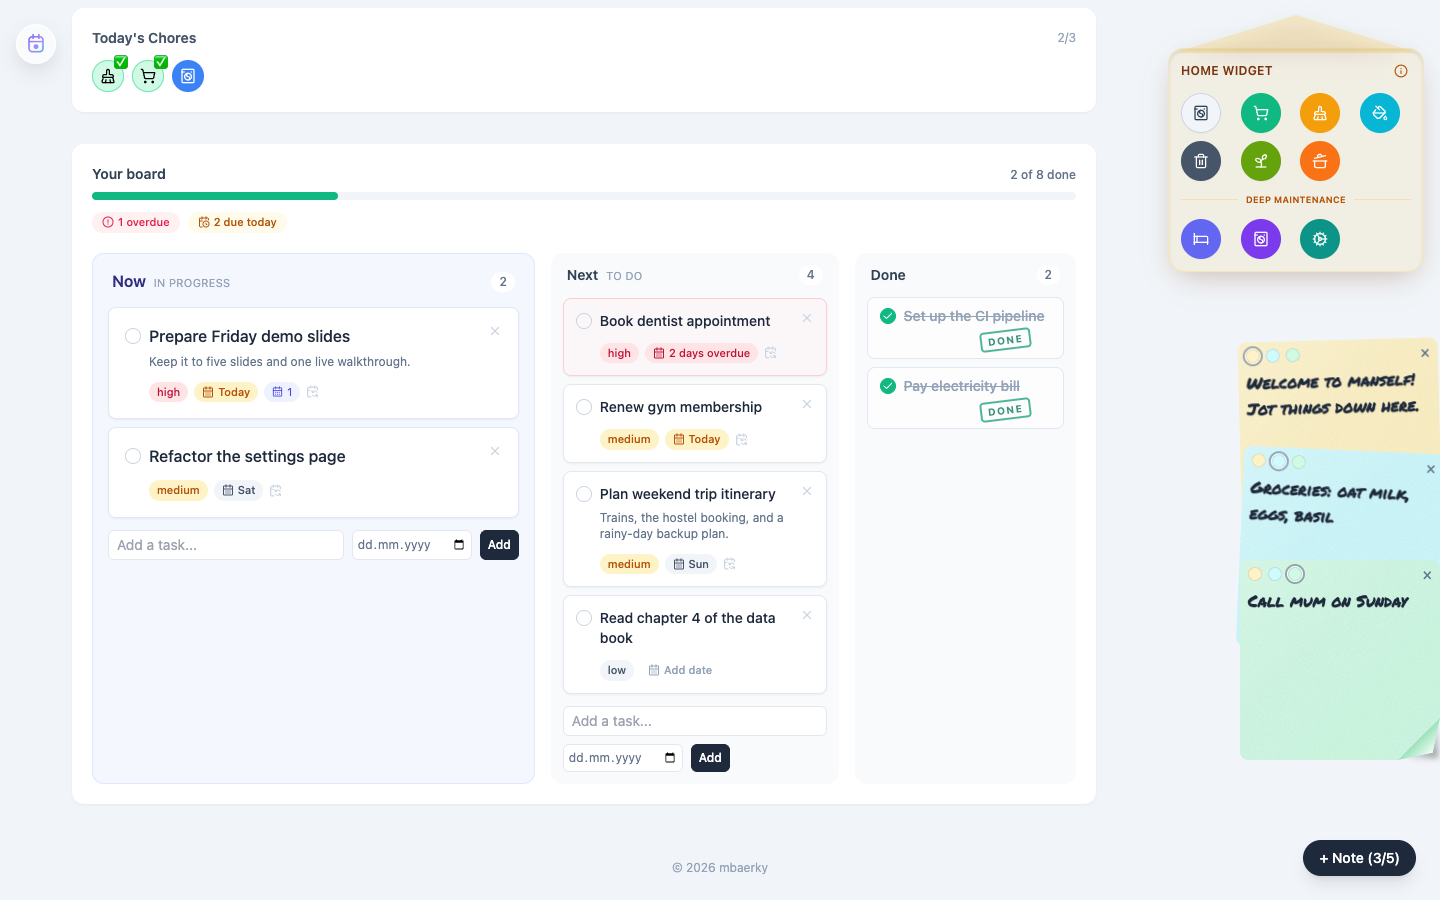The height and width of the screenshot is (900, 1440).
Task: Select the white washing machine icon in Home Widget
Action: (1201, 113)
